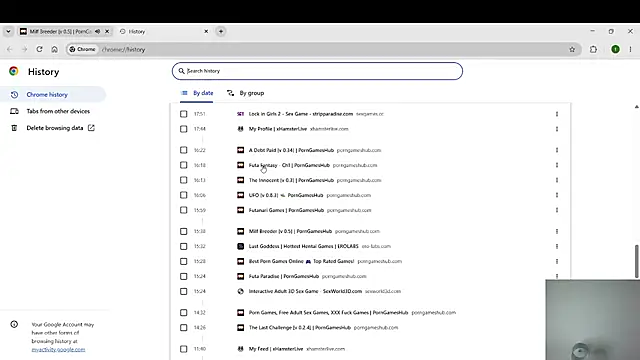Click the scrollbar up arrow
Viewport: 640px width, 360px height.
tap(636, 107)
